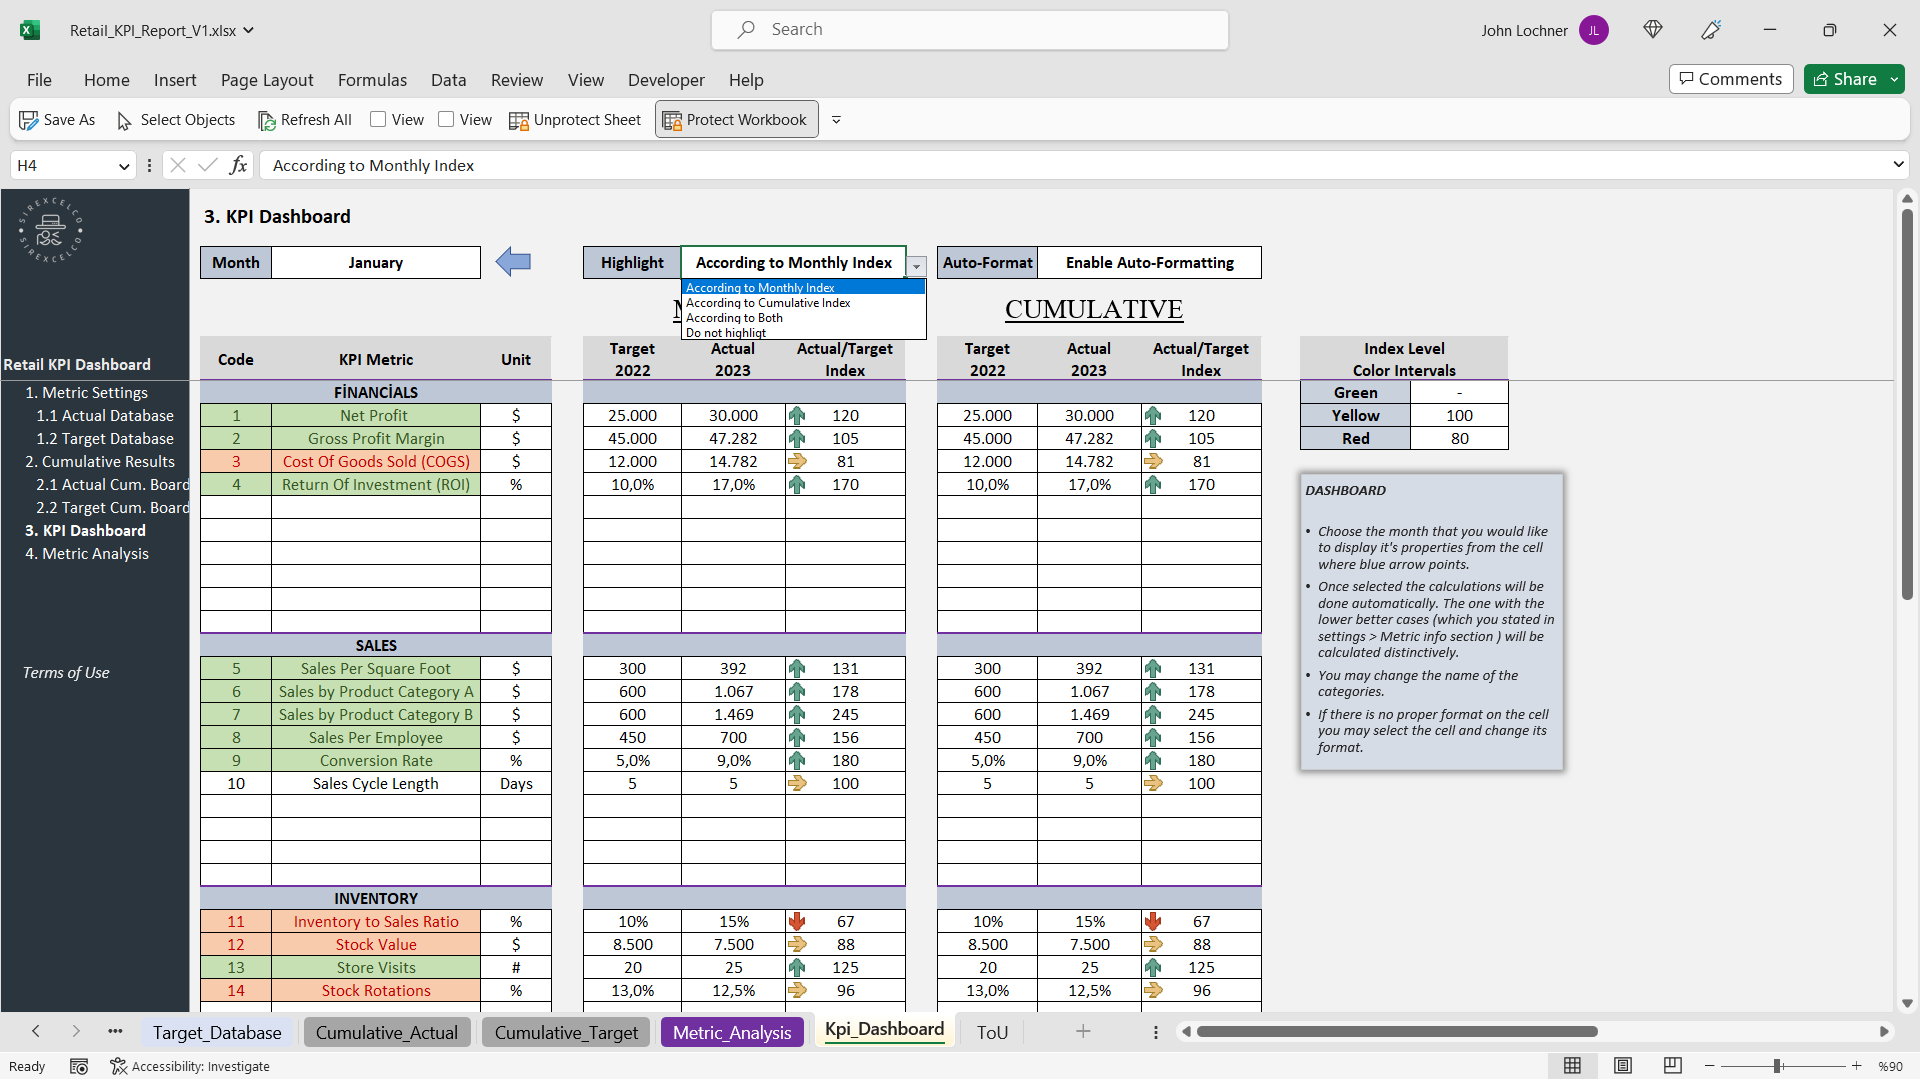This screenshot has width=1920, height=1080.
Task: Select Do not highlight option
Action: pyautogui.click(x=803, y=332)
